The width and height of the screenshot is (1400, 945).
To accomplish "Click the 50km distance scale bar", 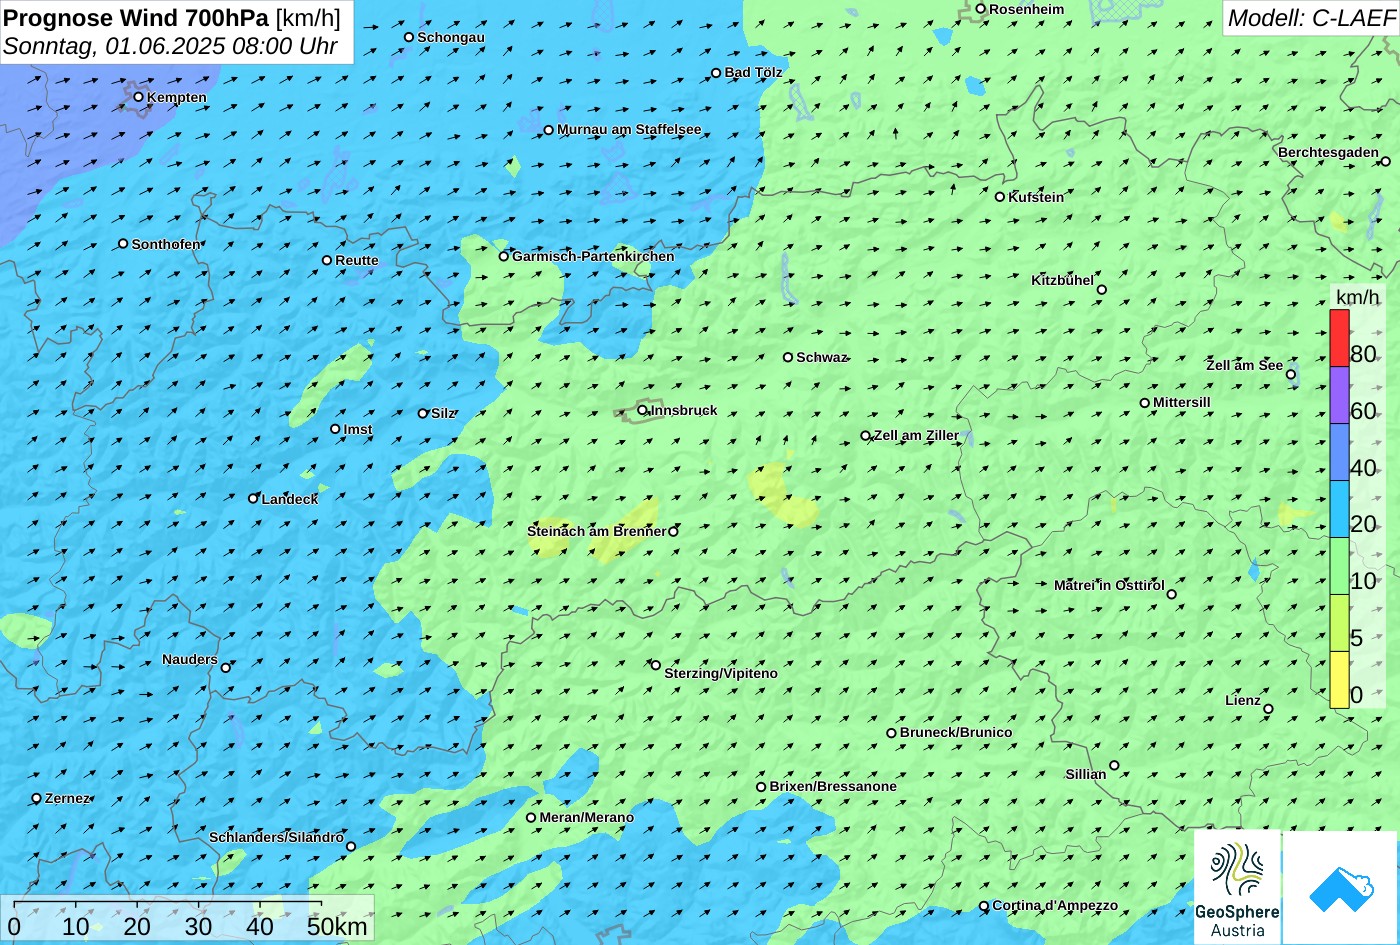I will 168,904.
